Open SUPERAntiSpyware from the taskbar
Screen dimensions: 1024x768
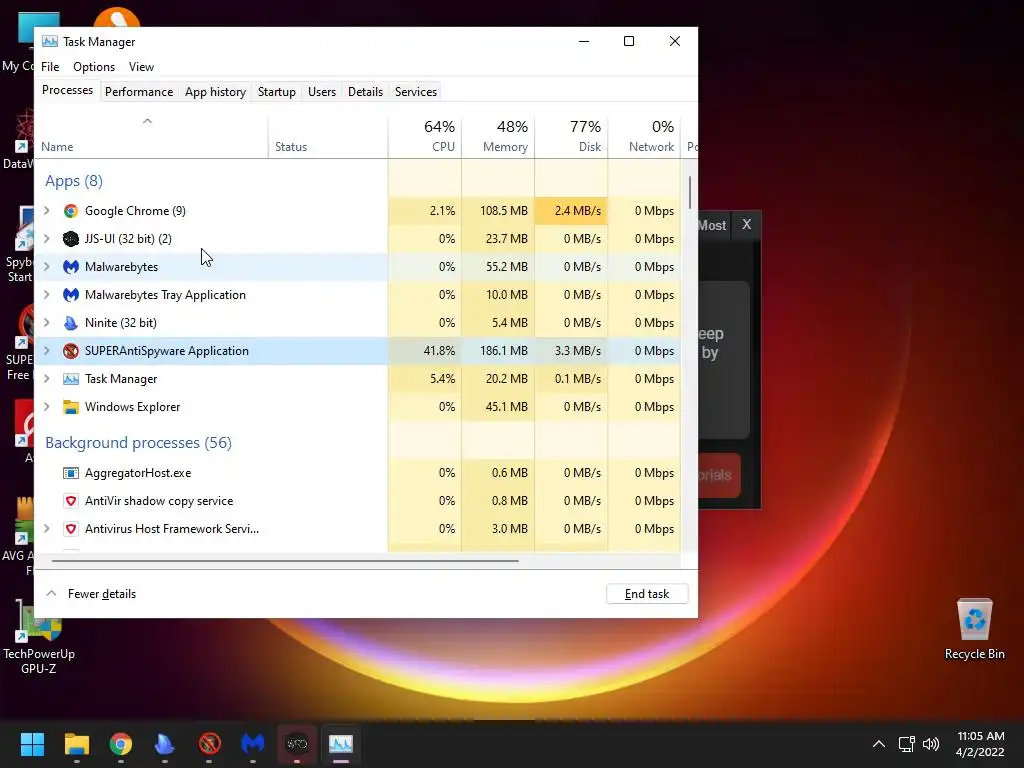point(209,744)
